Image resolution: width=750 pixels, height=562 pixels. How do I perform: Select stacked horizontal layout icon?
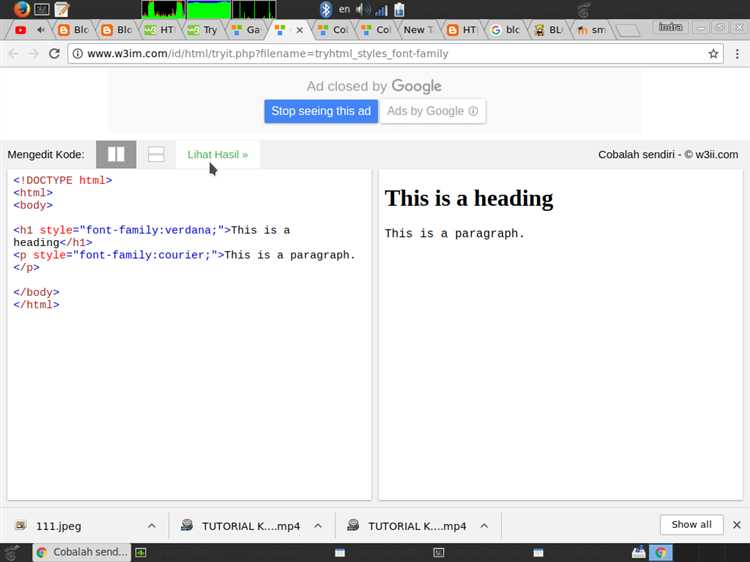156,154
